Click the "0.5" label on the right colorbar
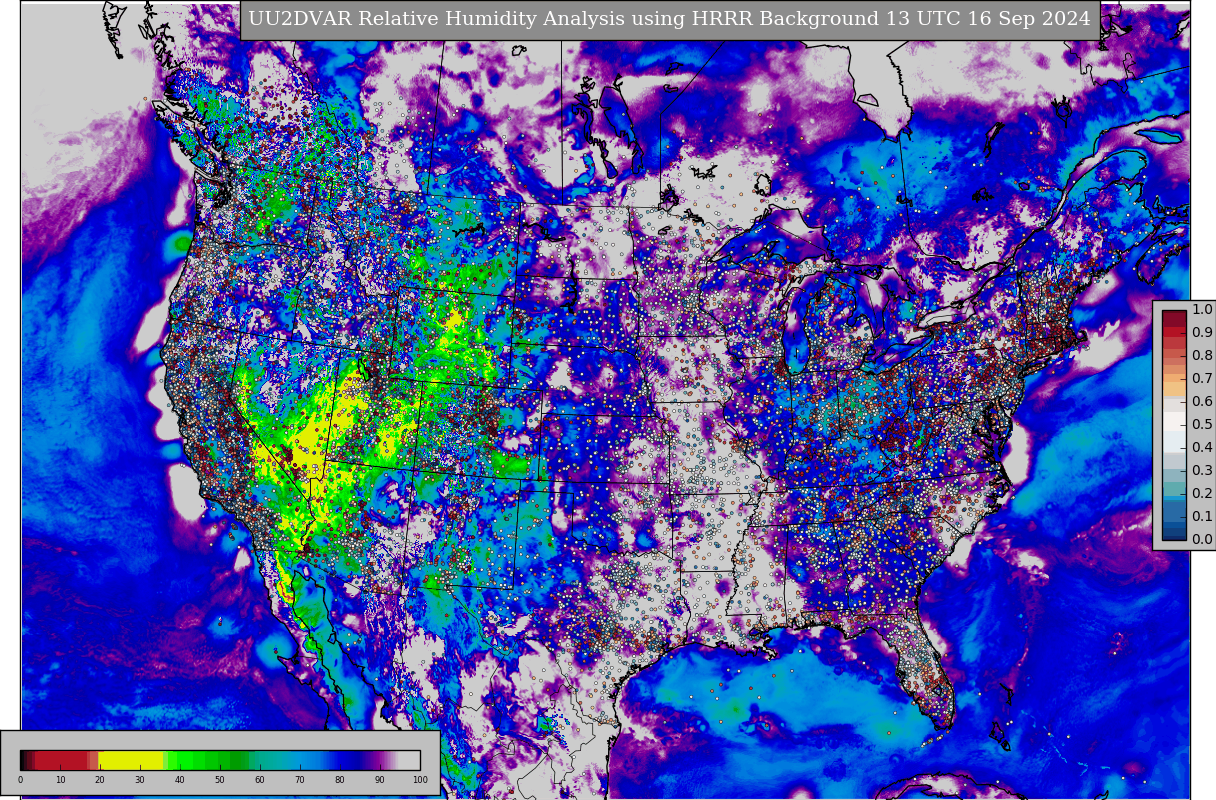This screenshot has height=800, width=1216. [1202, 424]
